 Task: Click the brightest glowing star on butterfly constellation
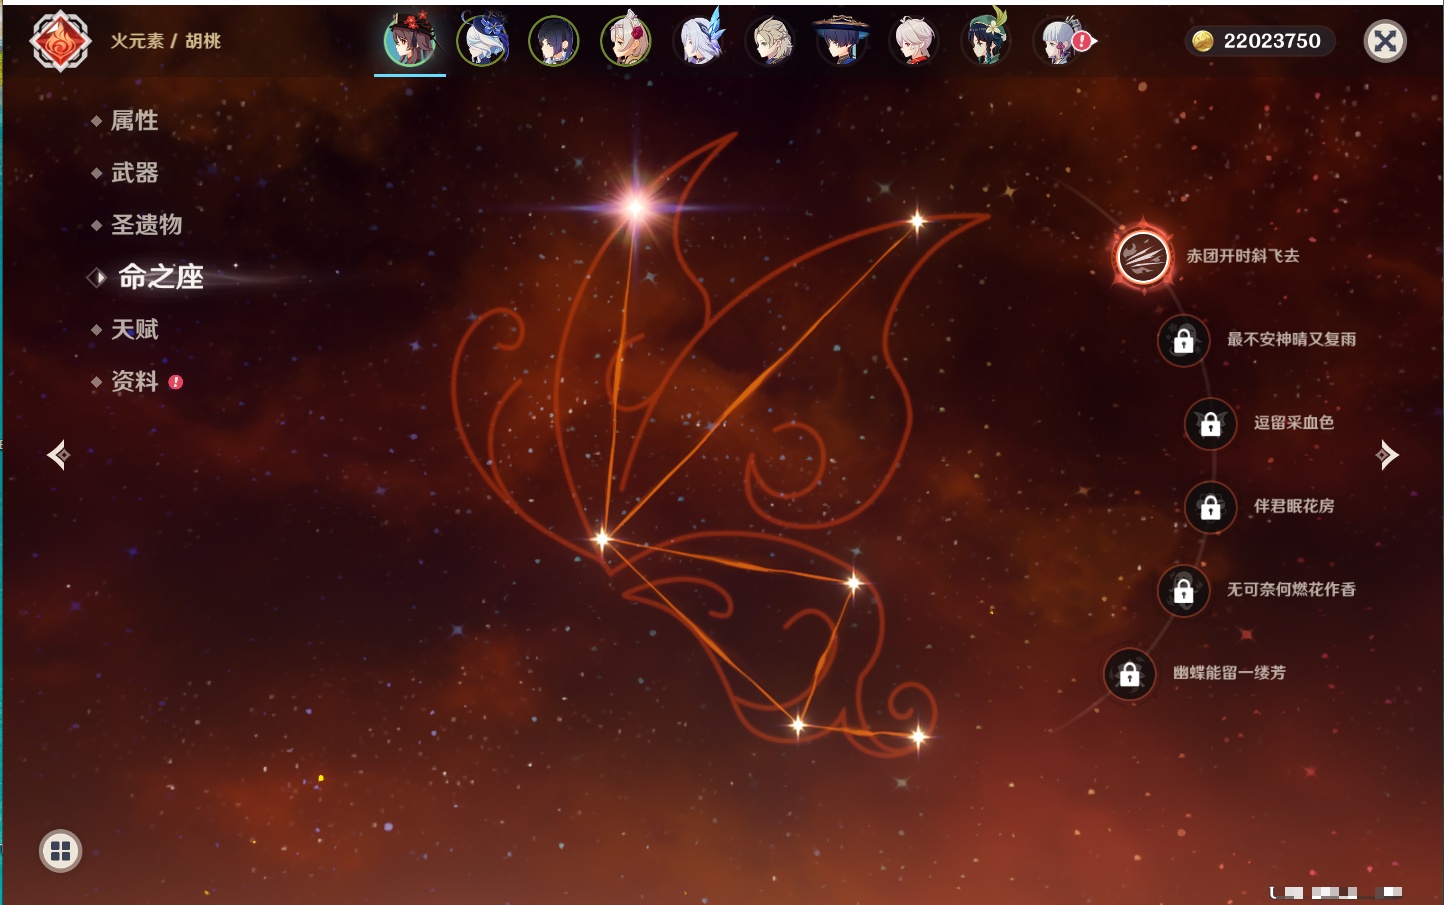(635, 207)
